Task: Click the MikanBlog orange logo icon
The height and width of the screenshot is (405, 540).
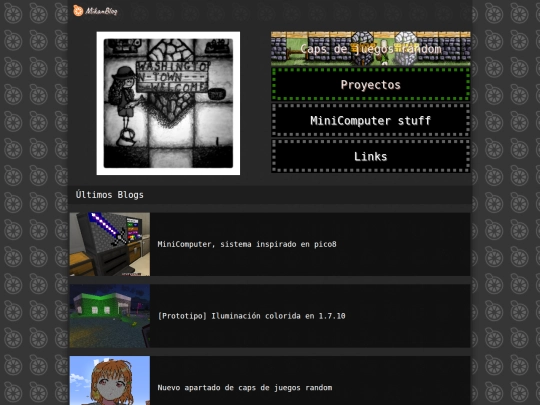Action: [78, 11]
